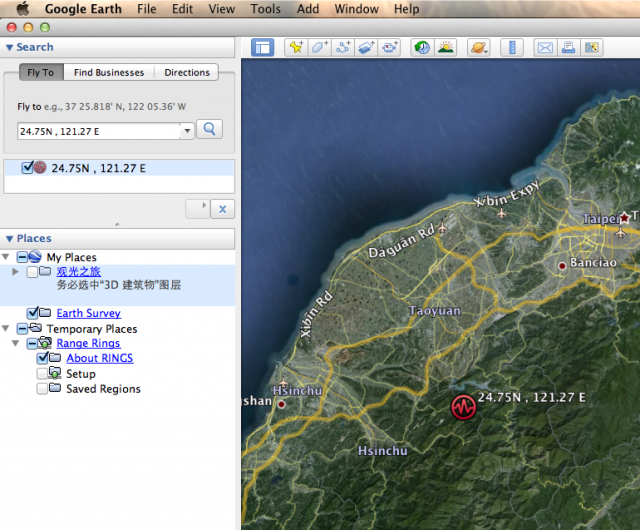Screen dimensions: 640x530
Task: Add a path from the toolbar
Action: [x=343, y=47]
